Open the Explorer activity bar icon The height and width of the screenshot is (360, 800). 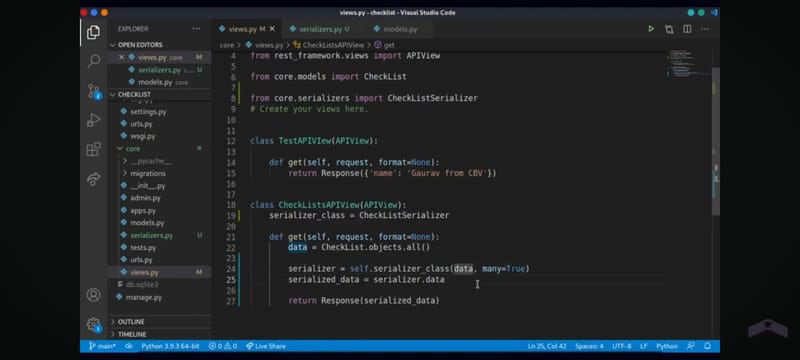click(93, 32)
